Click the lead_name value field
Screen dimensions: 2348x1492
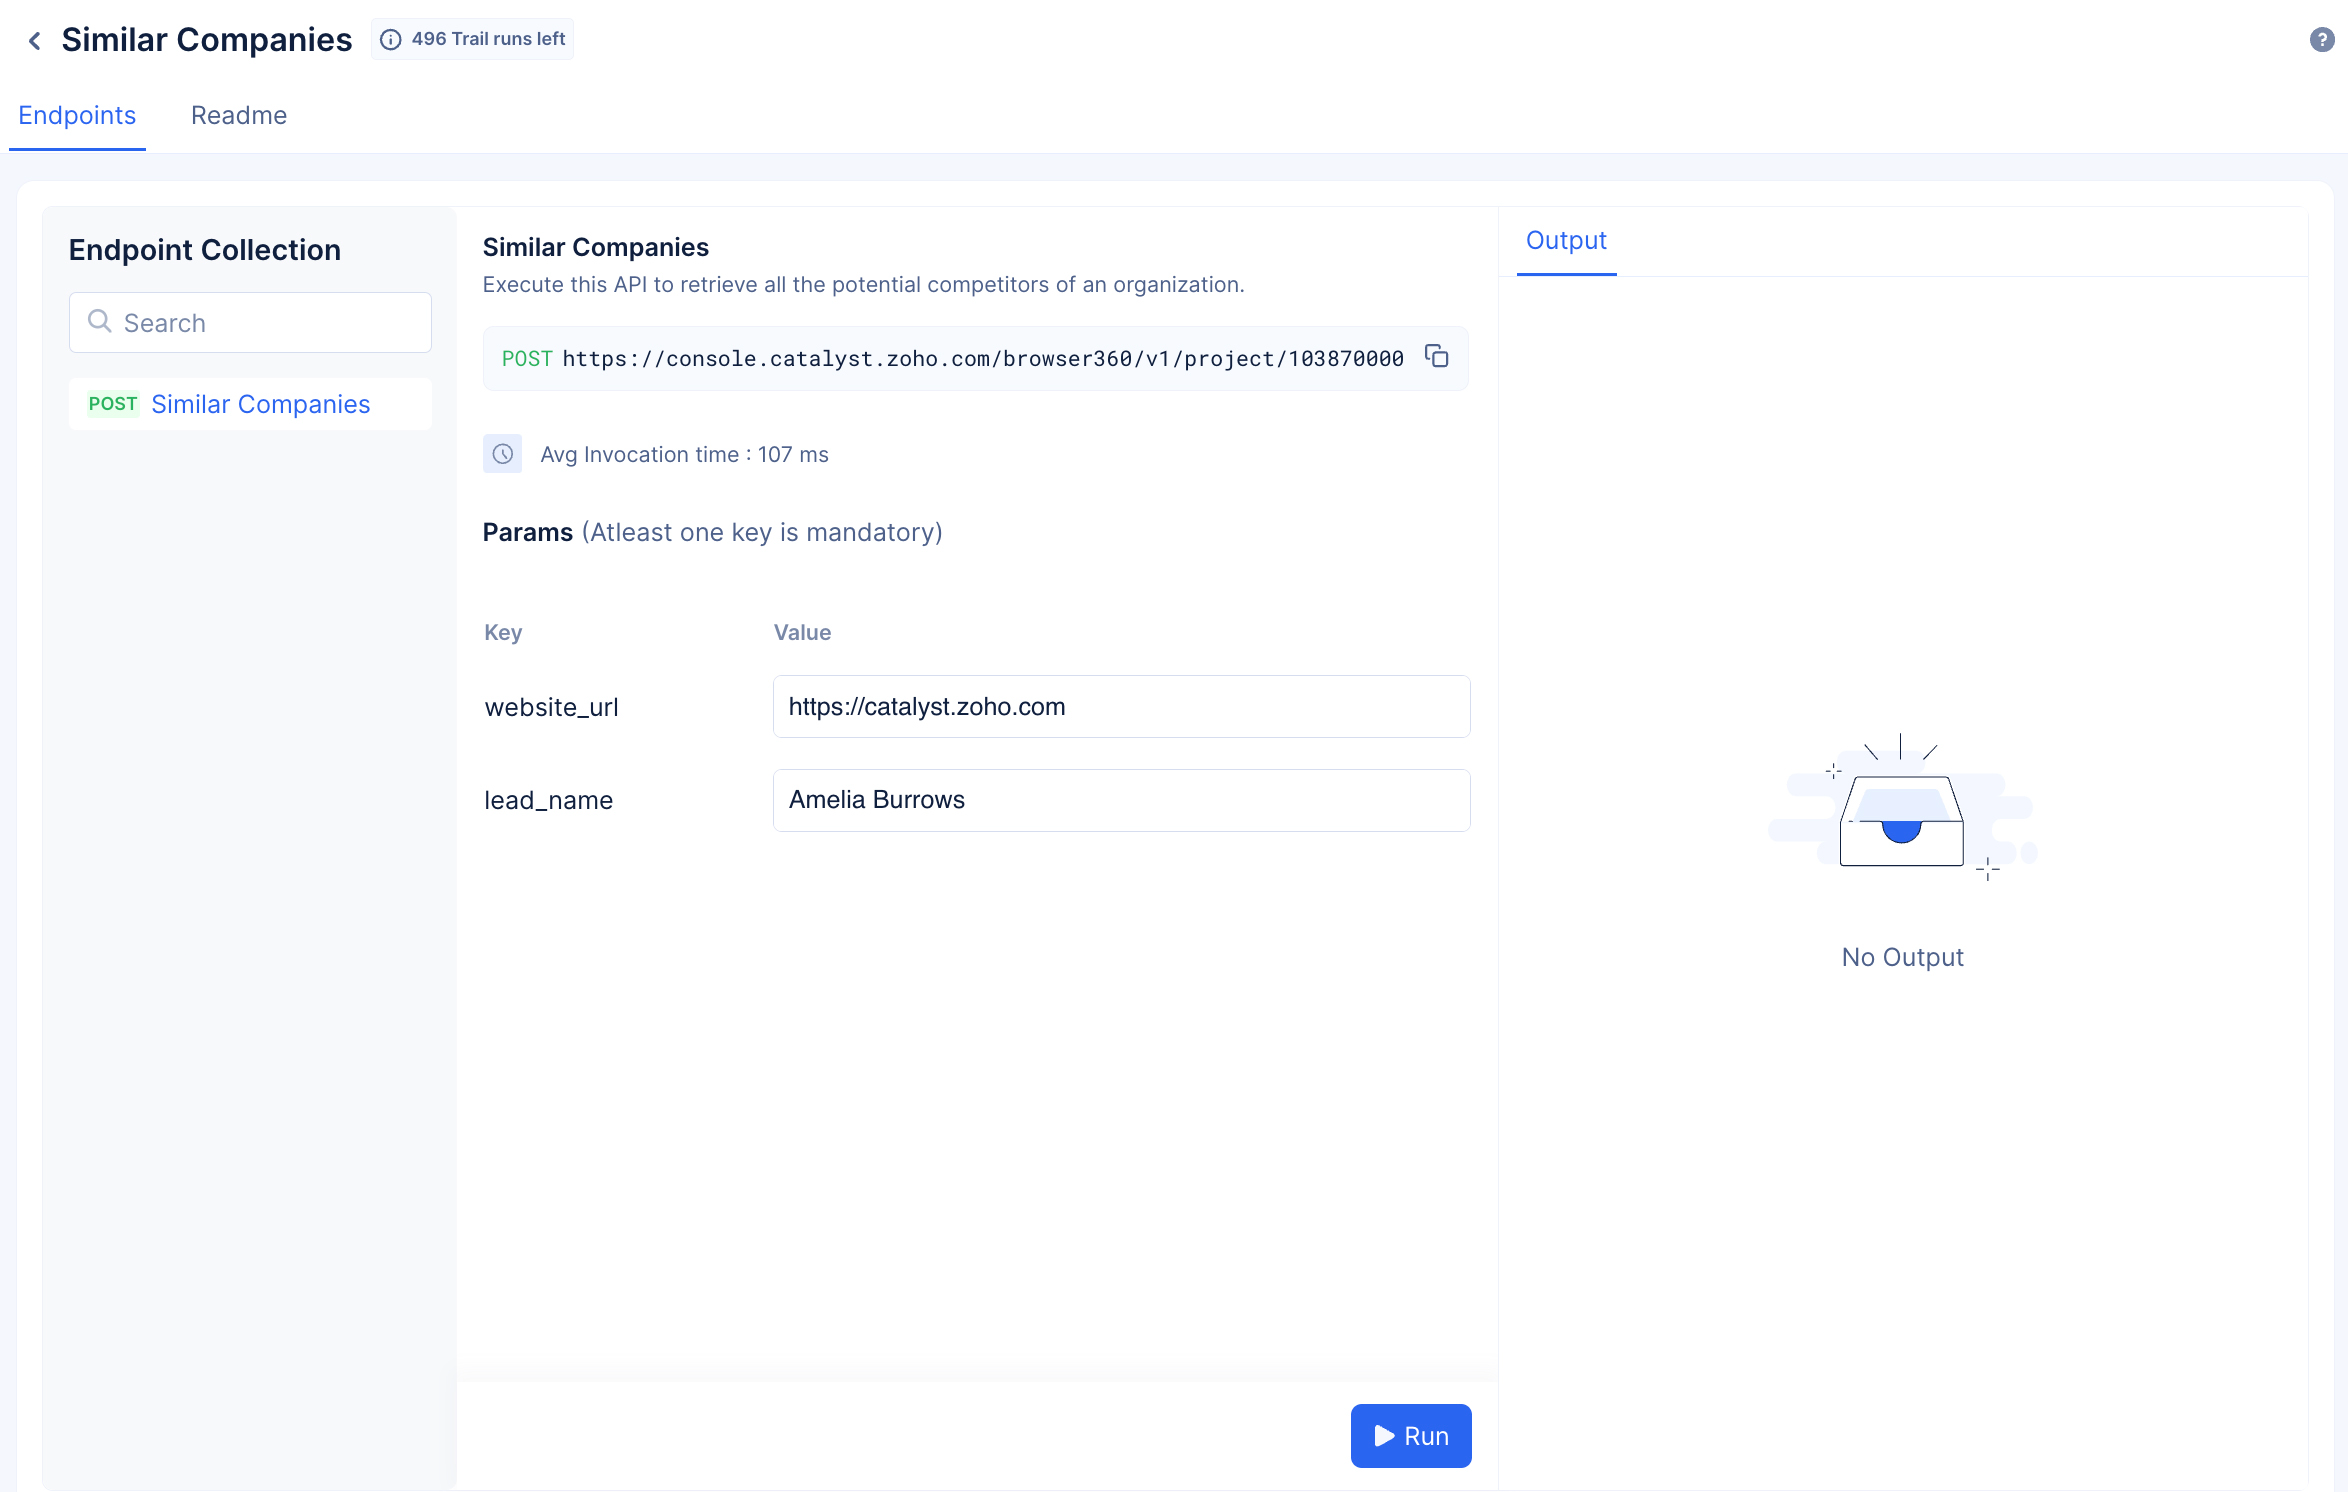click(1121, 800)
